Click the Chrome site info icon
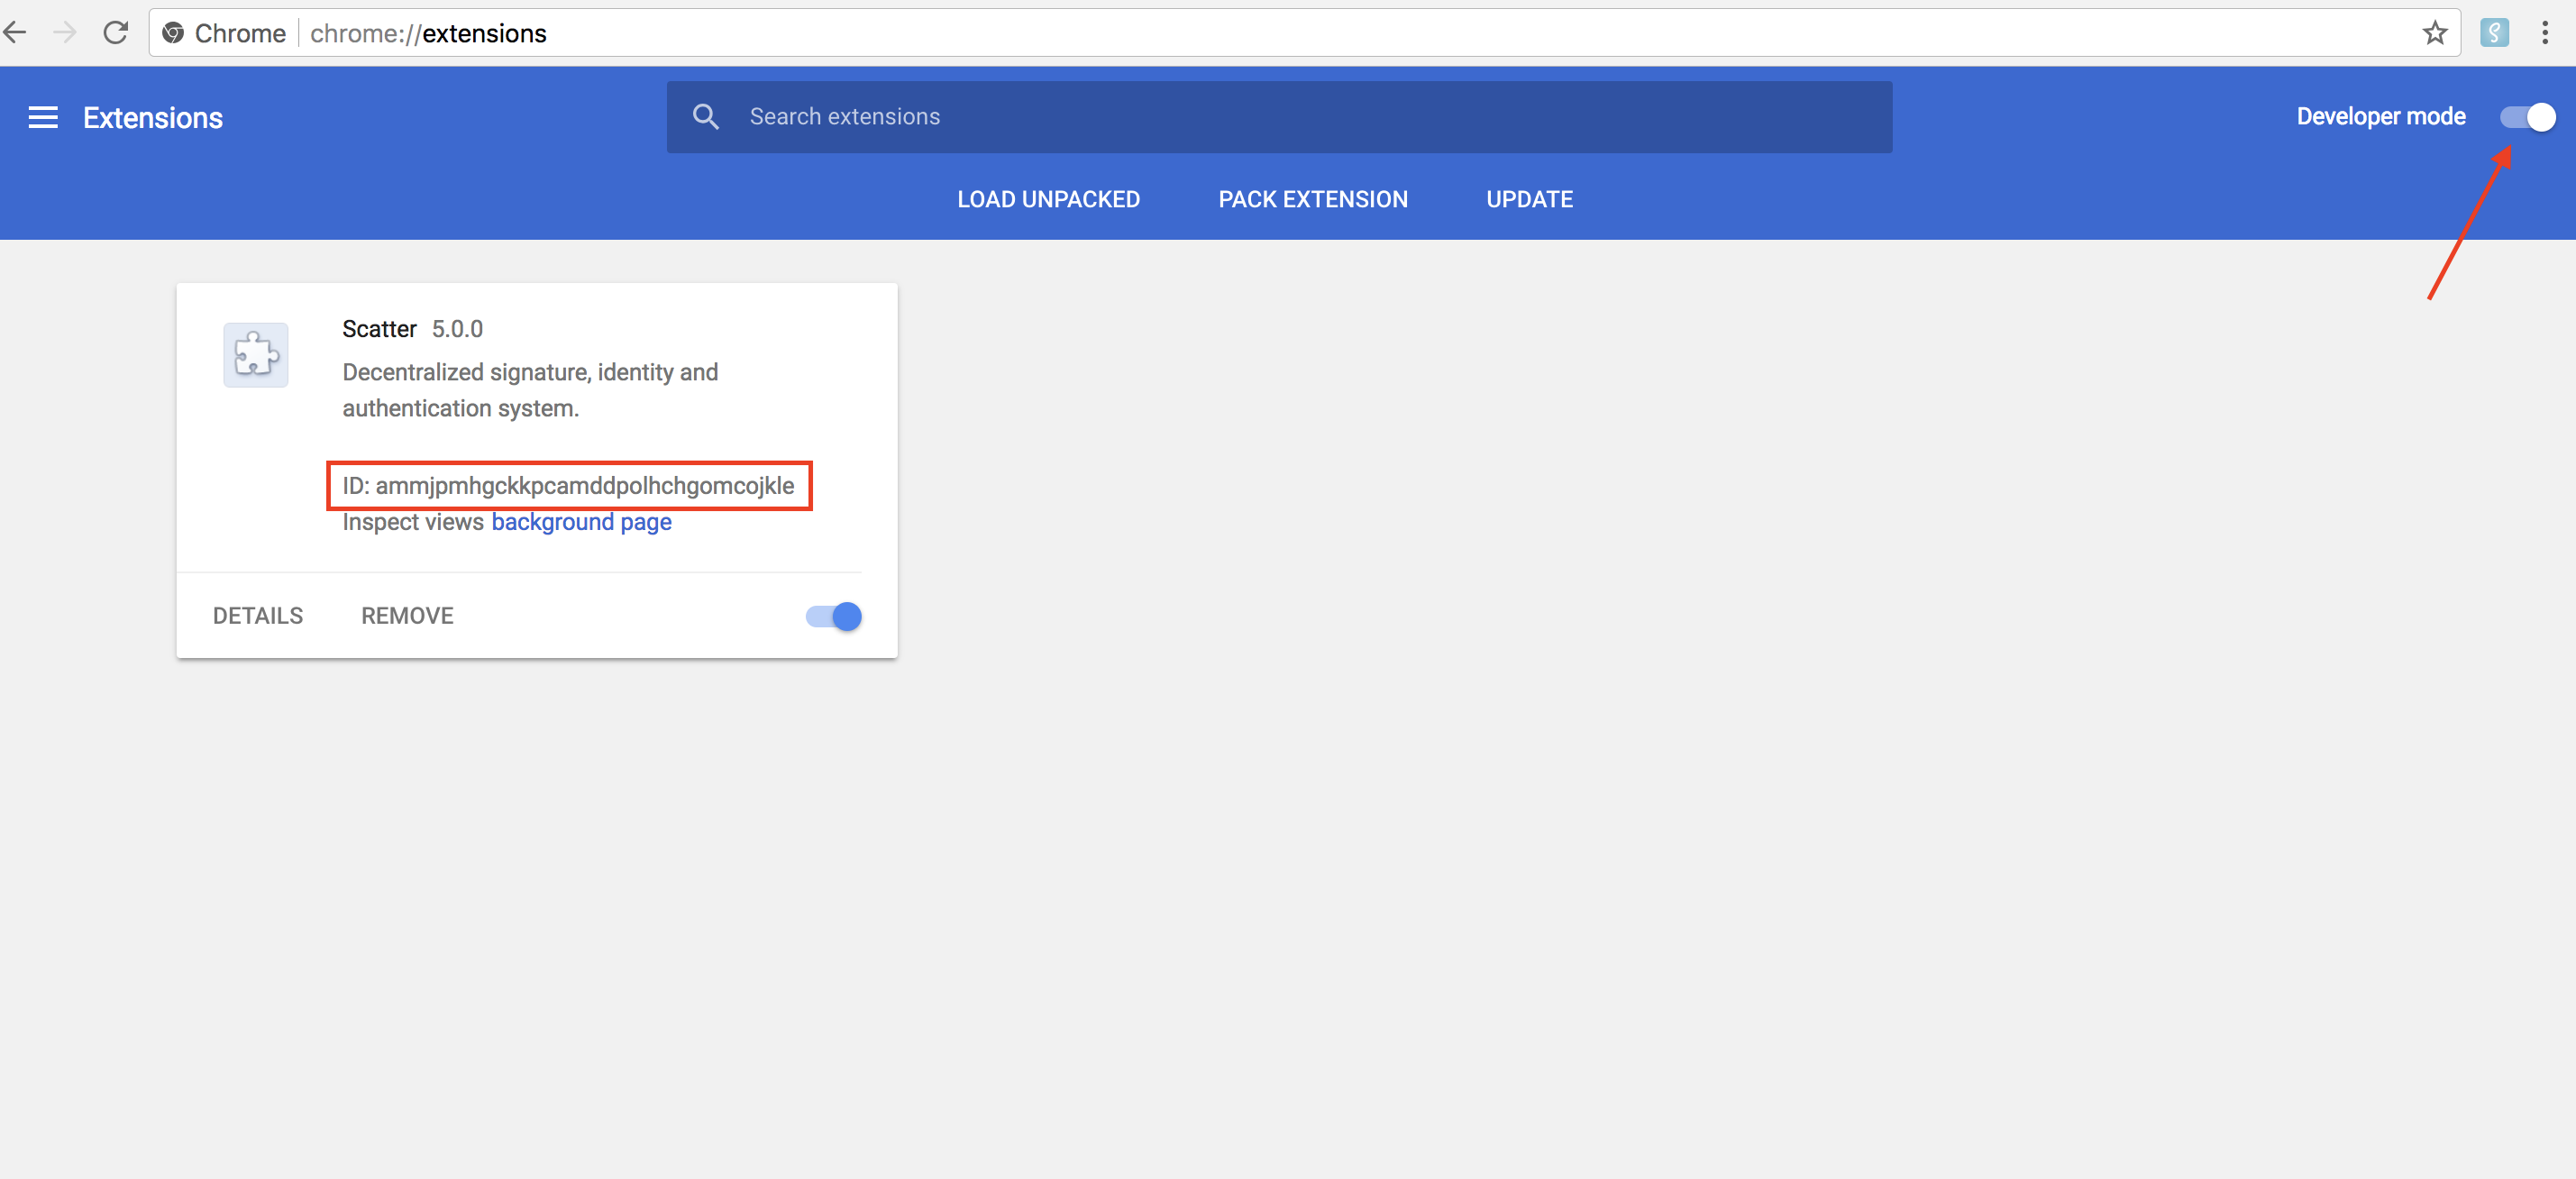 click(x=173, y=33)
